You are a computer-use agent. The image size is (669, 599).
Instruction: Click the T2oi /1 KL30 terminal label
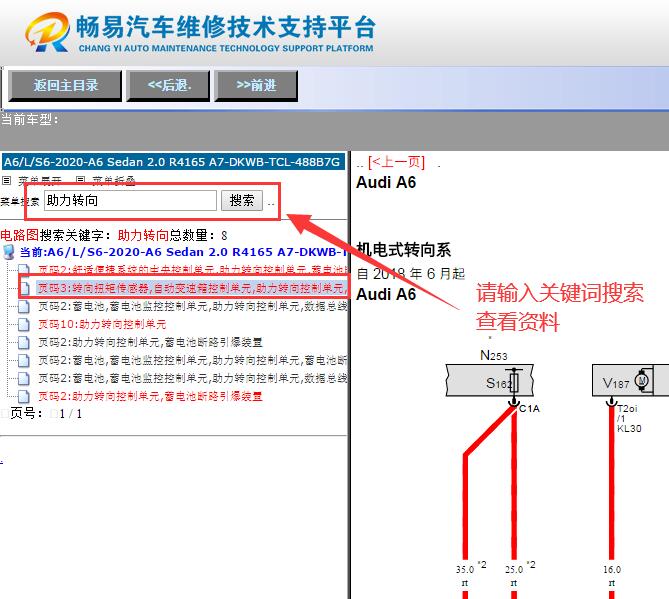(629, 419)
